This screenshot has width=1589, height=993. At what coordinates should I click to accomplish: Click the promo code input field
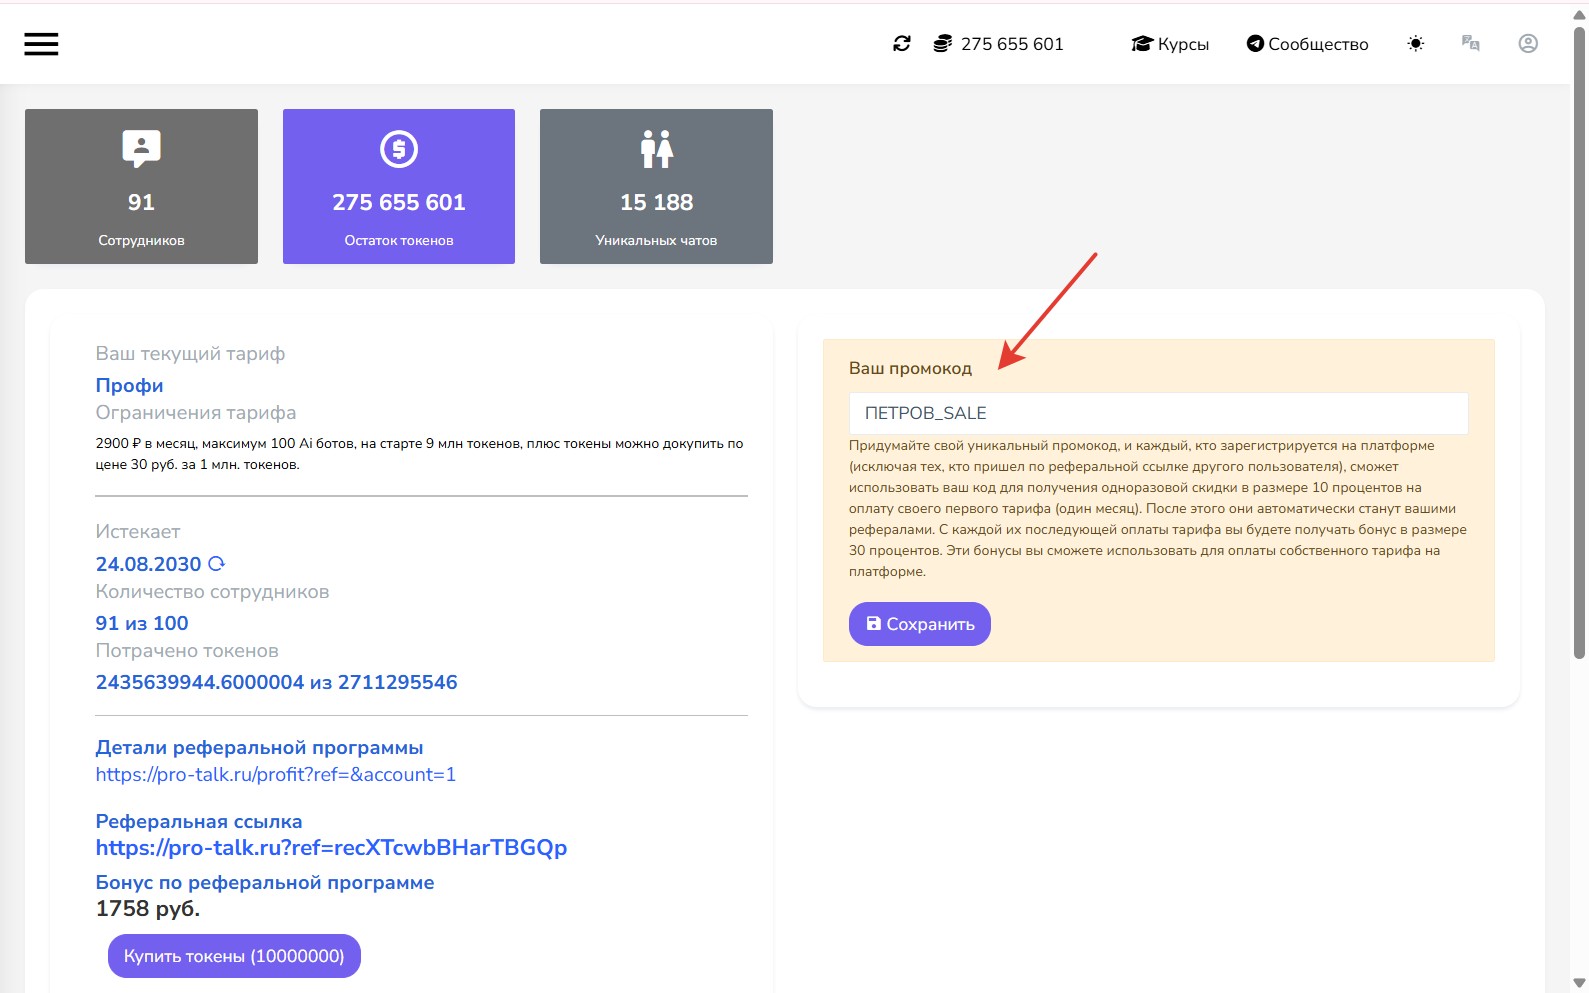(1158, 414)
